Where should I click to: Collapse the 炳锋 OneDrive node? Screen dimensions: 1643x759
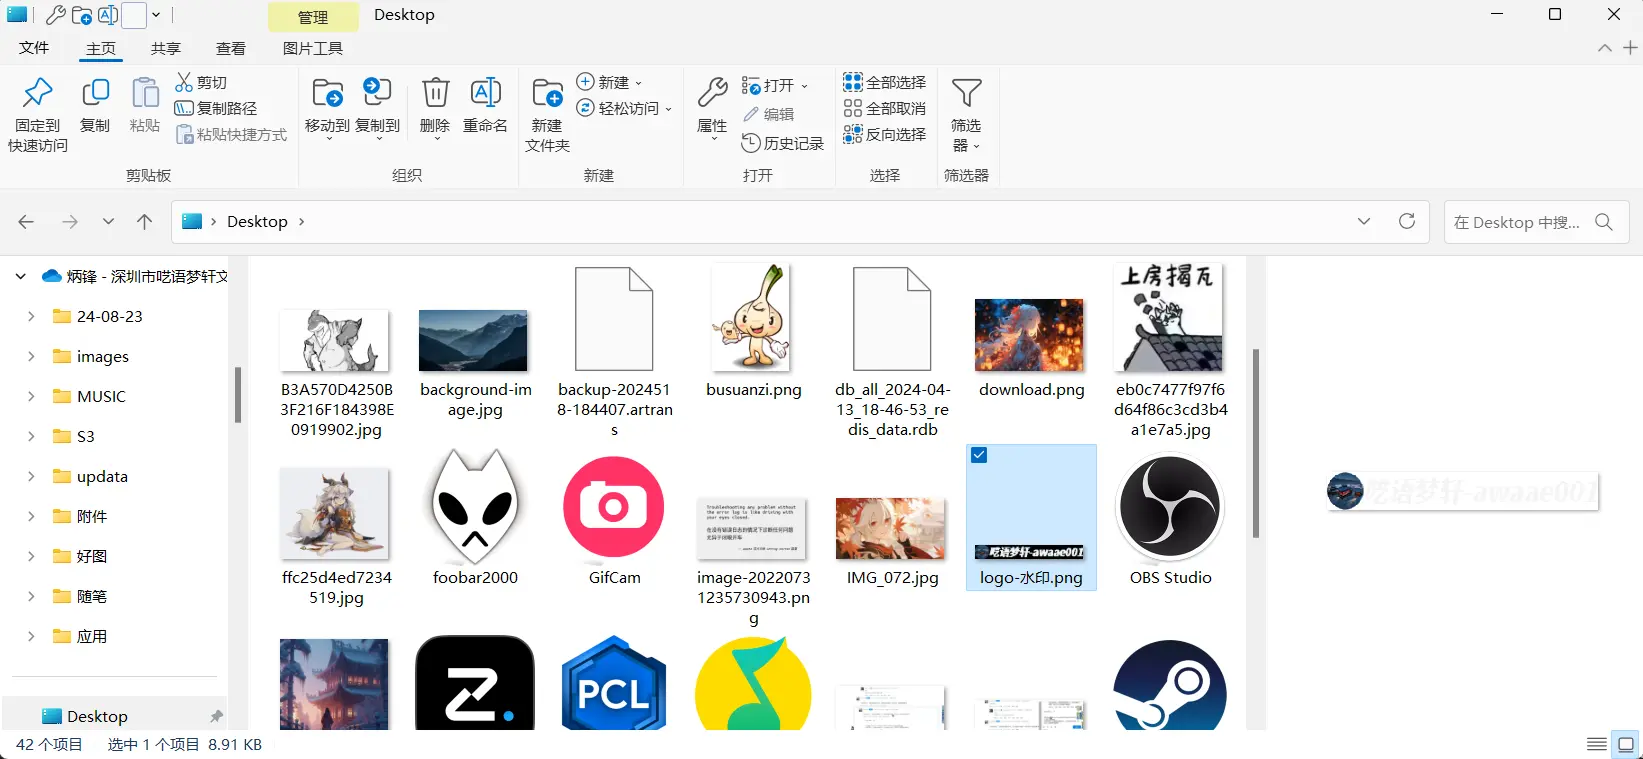tap(21, 276)
